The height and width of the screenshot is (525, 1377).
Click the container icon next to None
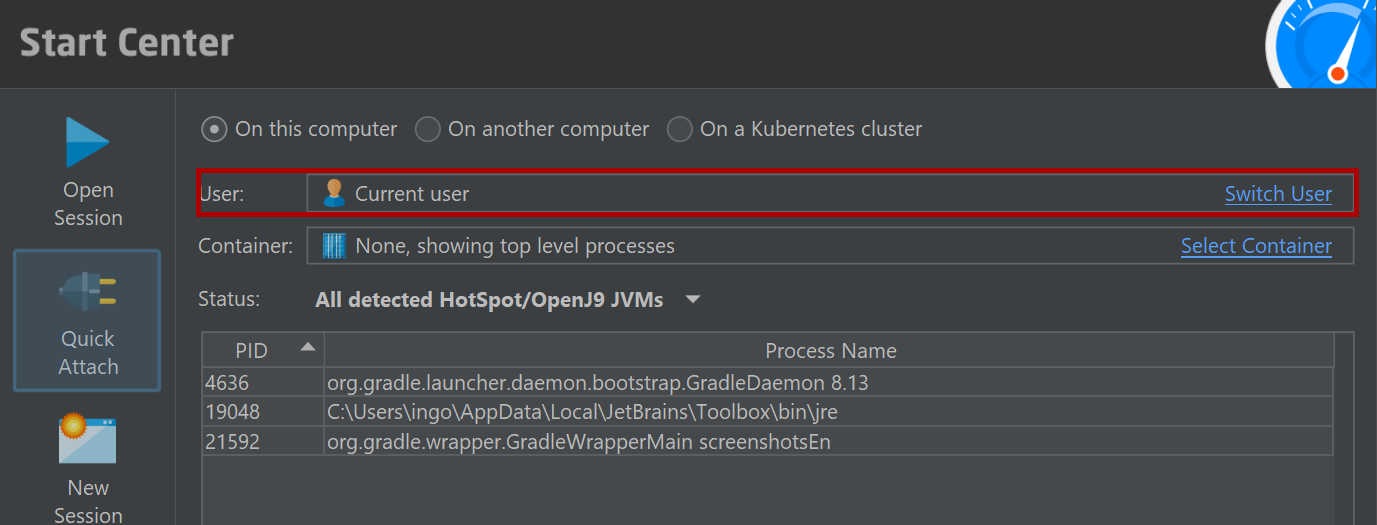[334, 246]
